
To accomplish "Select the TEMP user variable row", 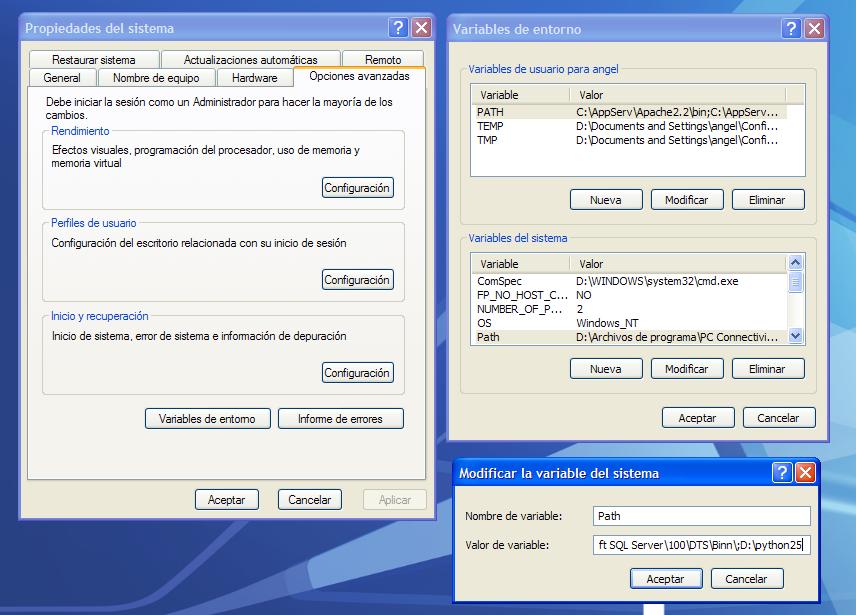I will (630, 126).
